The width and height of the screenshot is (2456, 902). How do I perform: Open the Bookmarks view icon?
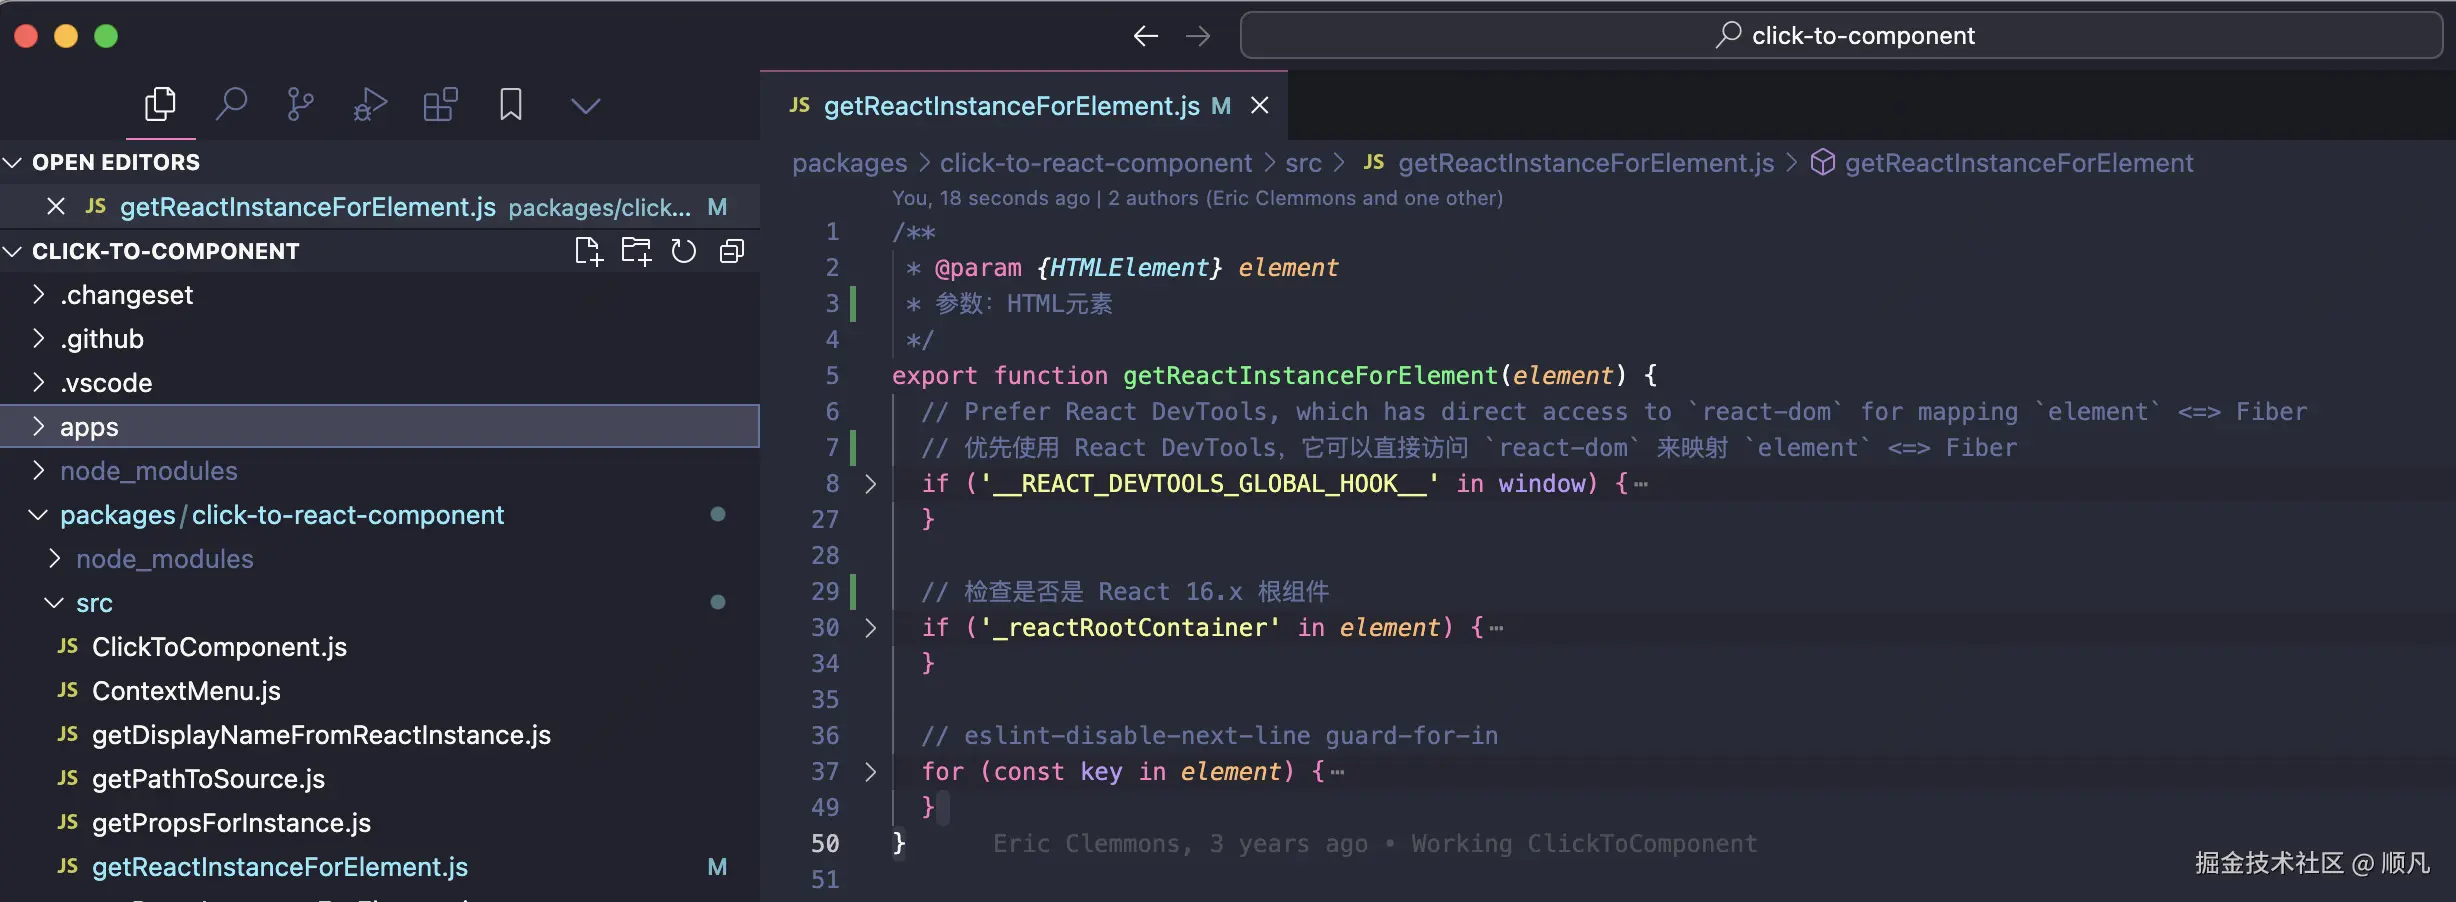(511, 104)
